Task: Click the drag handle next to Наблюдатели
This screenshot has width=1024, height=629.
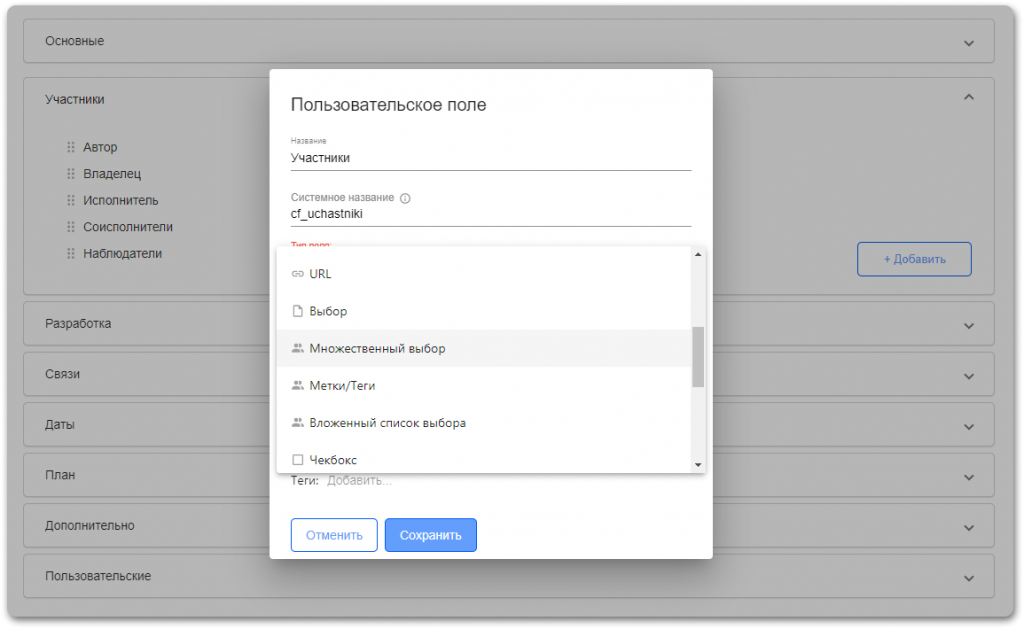Action: [x=71, y=253]
